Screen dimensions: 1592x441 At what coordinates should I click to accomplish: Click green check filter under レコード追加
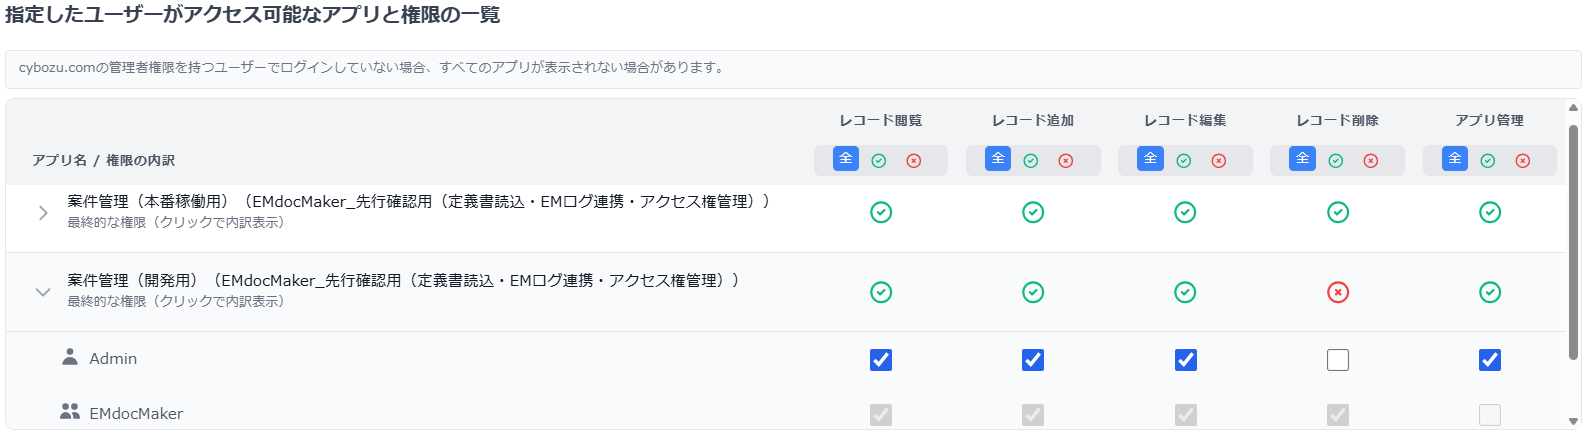tap(1031, 161)
